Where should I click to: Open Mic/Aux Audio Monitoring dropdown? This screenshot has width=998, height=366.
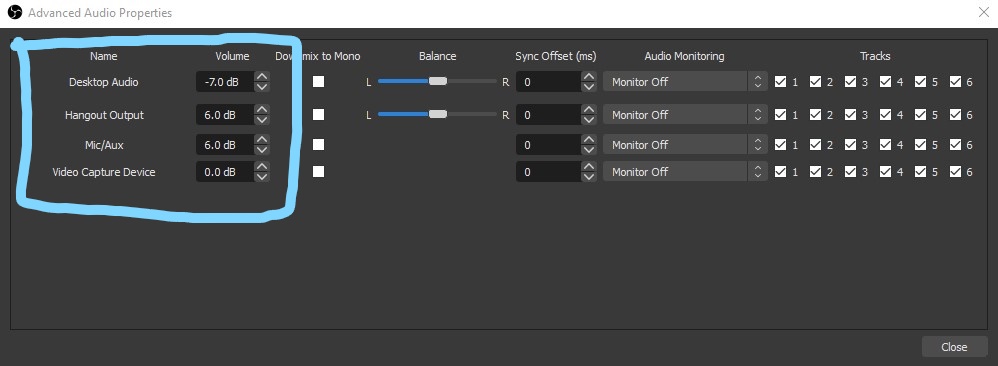click(684, 144)
